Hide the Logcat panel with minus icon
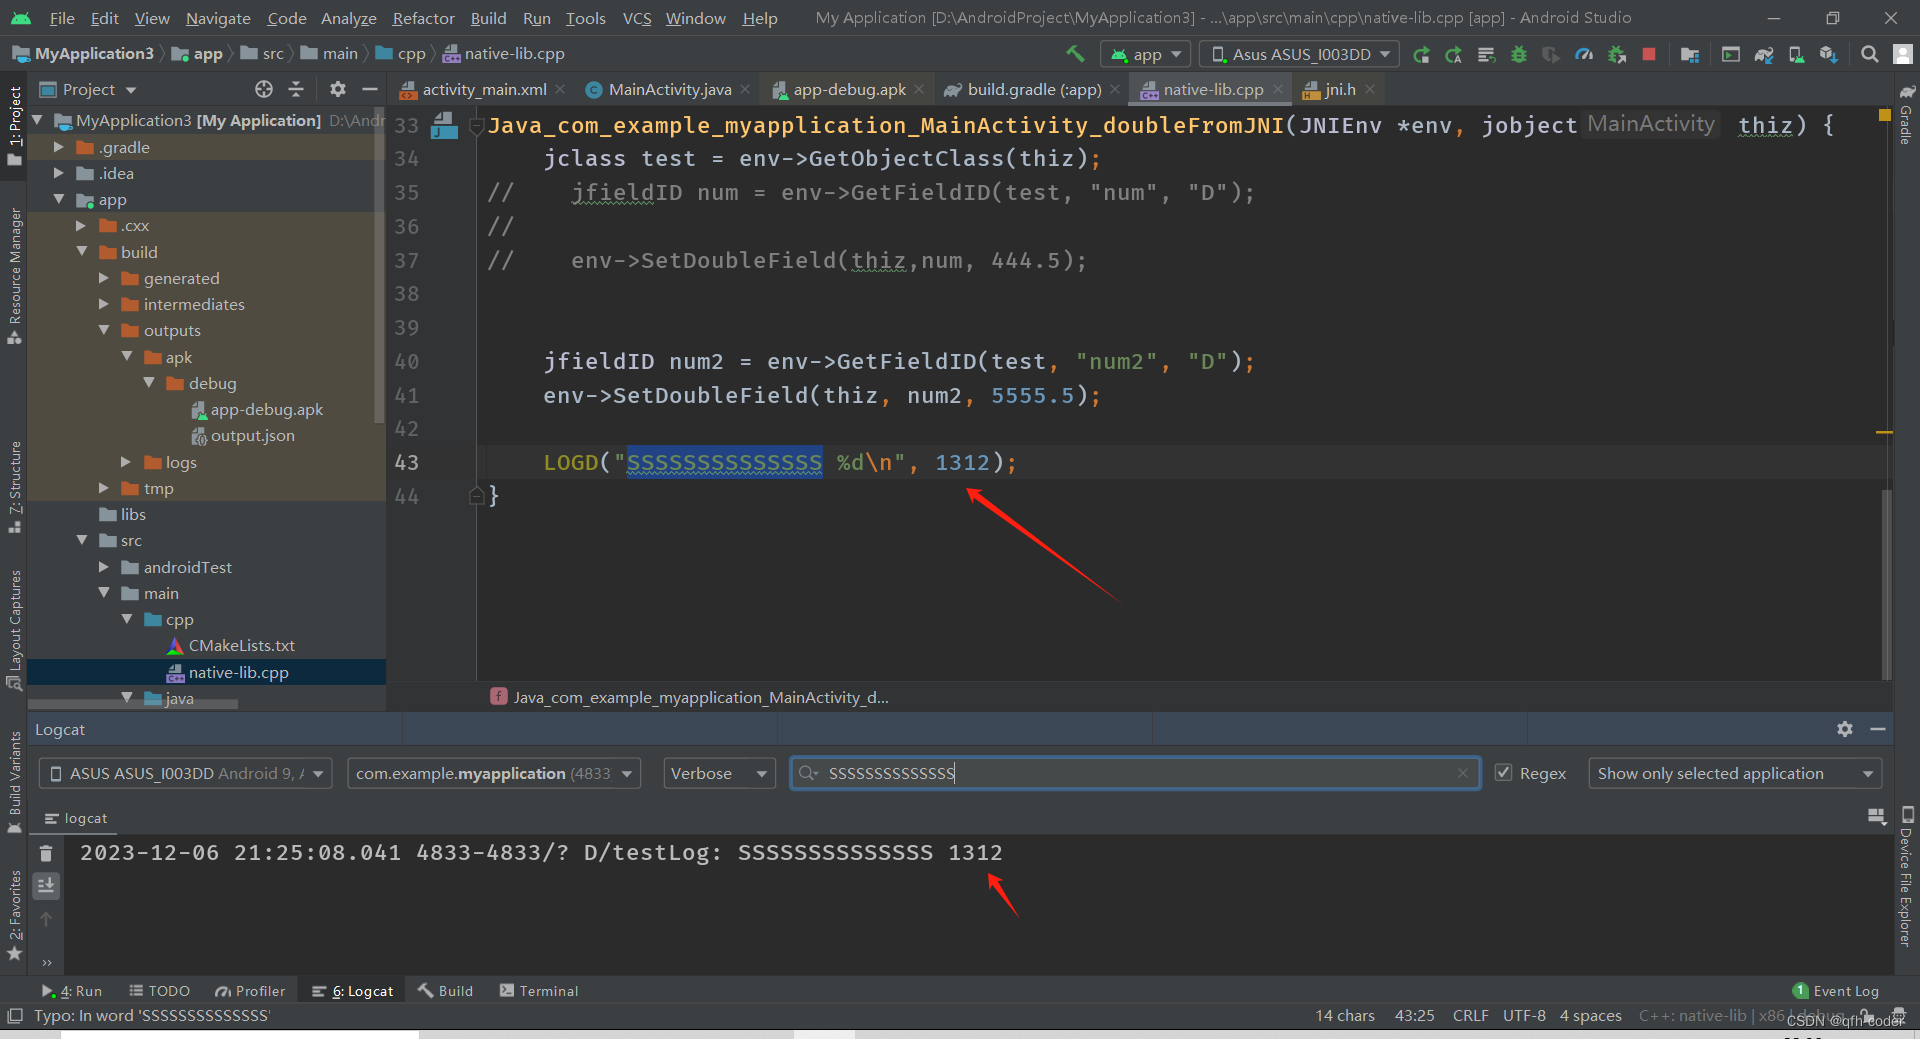Screen dimensions: 1920x1039 [1878, 729]
